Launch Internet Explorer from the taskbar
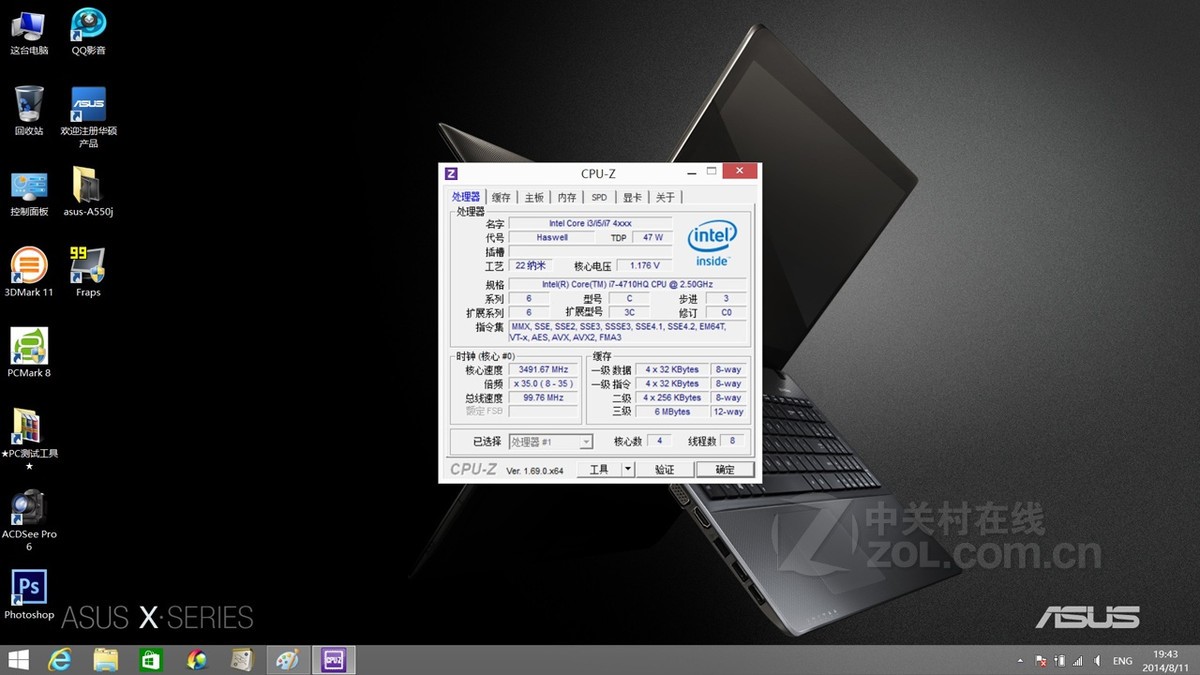The width and height of the screenshot is (1200, 675). tap(60, 659)
